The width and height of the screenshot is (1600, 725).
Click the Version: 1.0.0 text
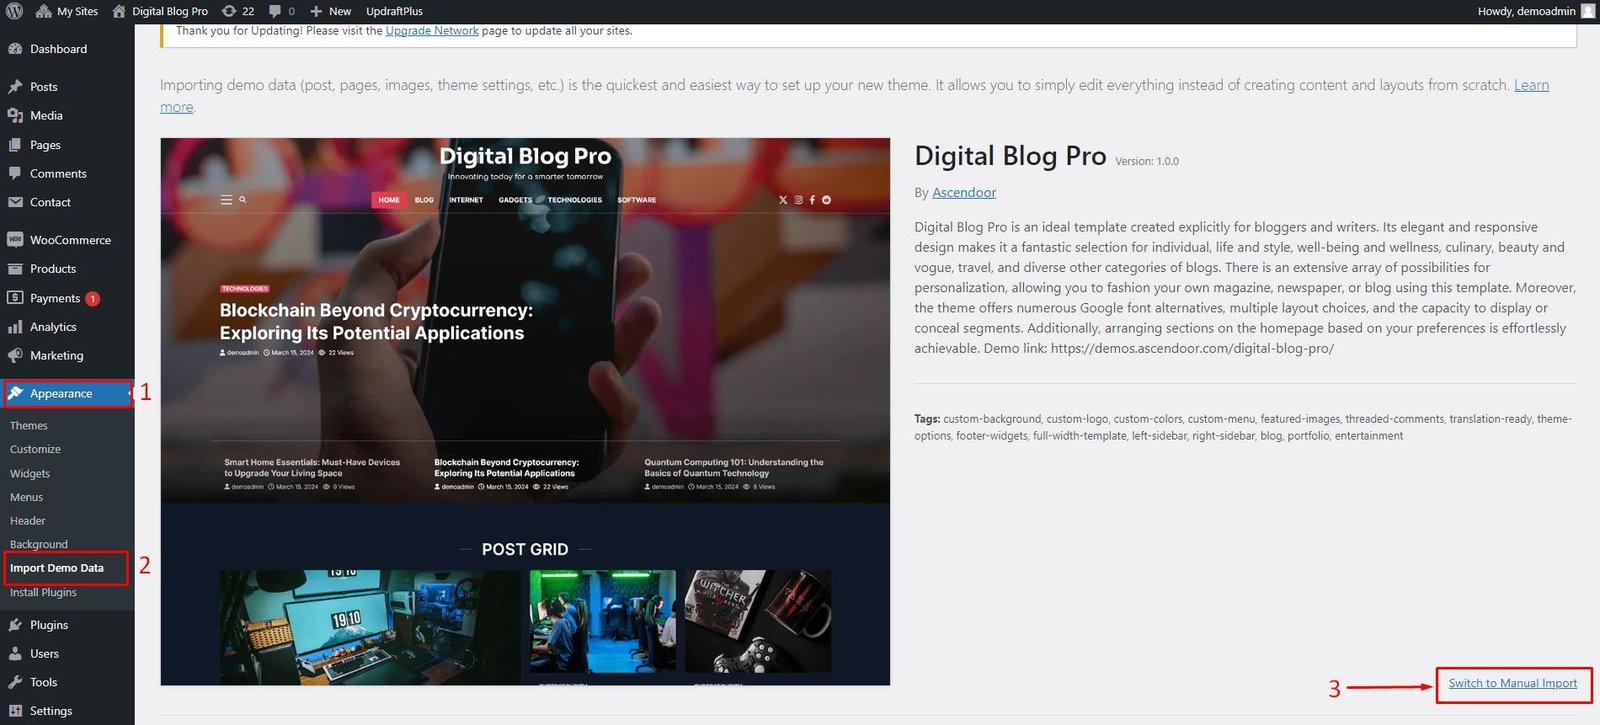click(x=1147, y=161)
